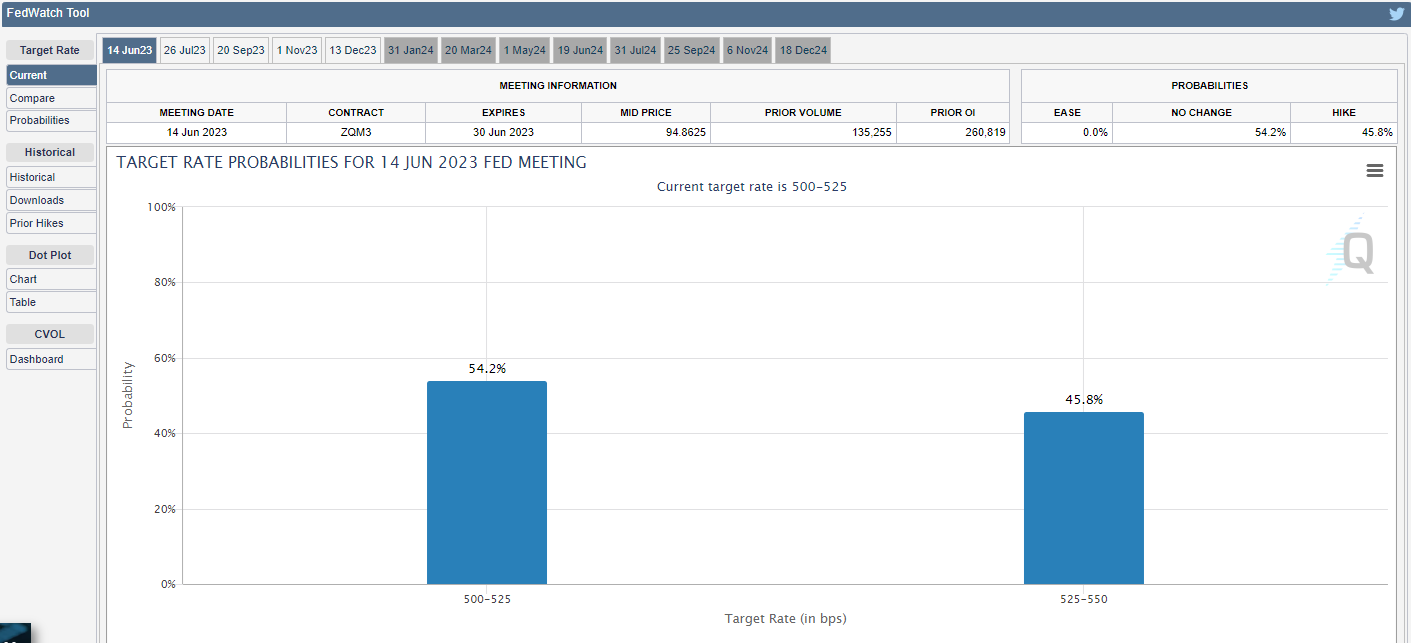
Task: Open the 18 Dec24 meeting tab
Action: pos(803,50)
